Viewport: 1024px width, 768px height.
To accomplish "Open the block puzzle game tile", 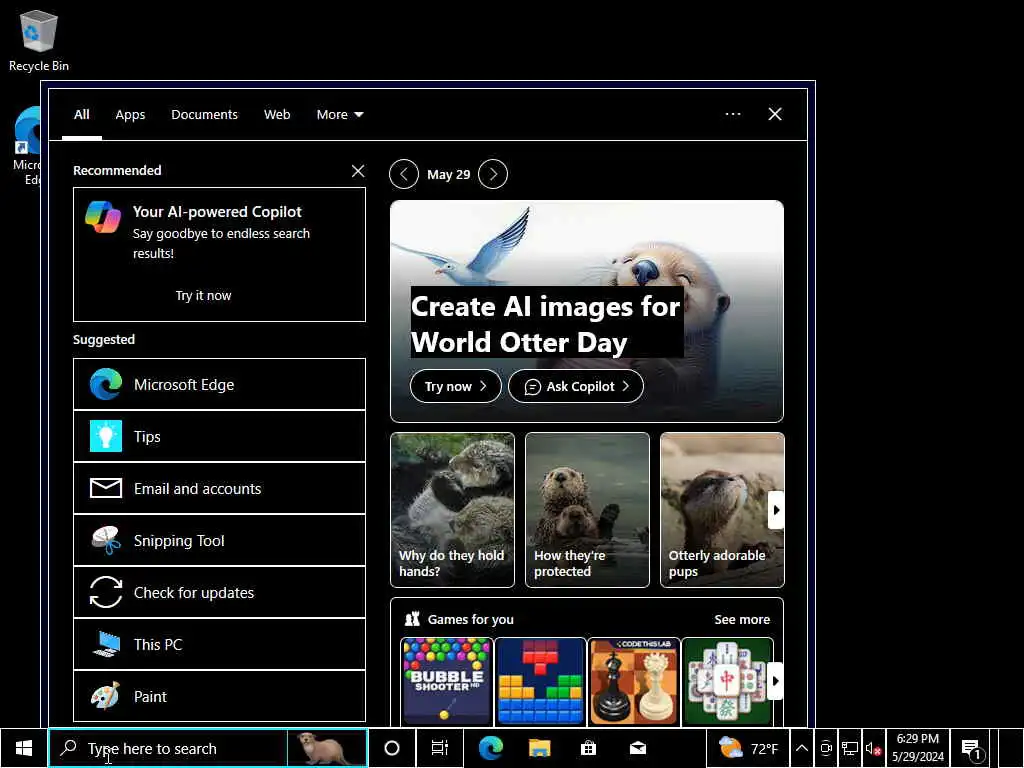I will click(x=540, y=681).
